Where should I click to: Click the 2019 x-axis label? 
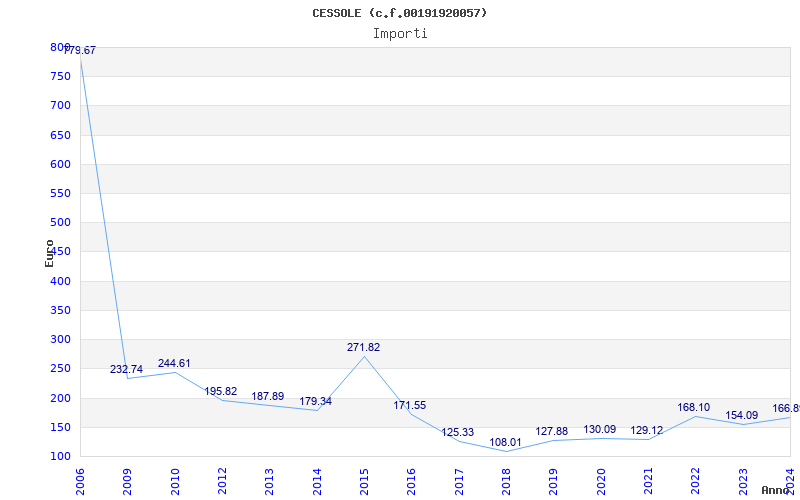554,482
